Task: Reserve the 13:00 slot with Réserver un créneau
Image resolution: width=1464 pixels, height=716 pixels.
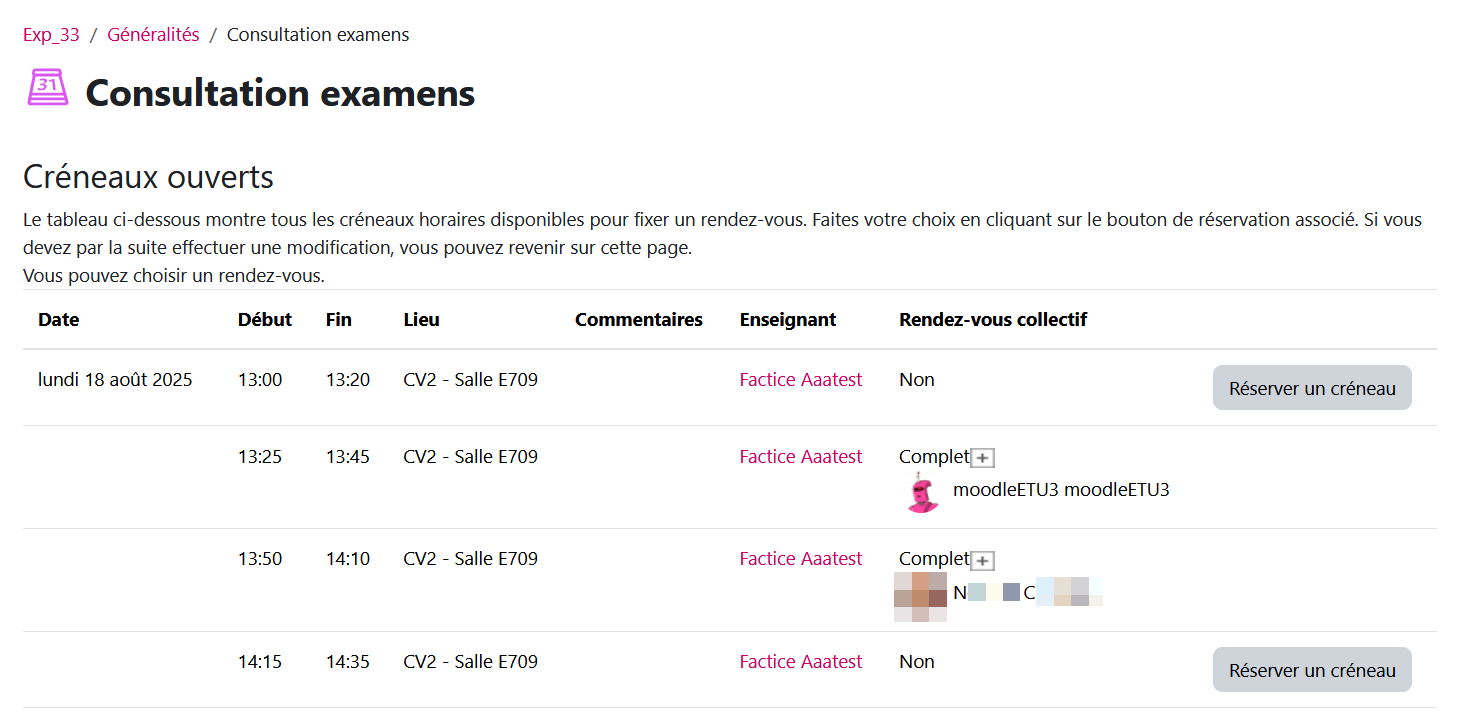Action: click(x=1311, y=388)
